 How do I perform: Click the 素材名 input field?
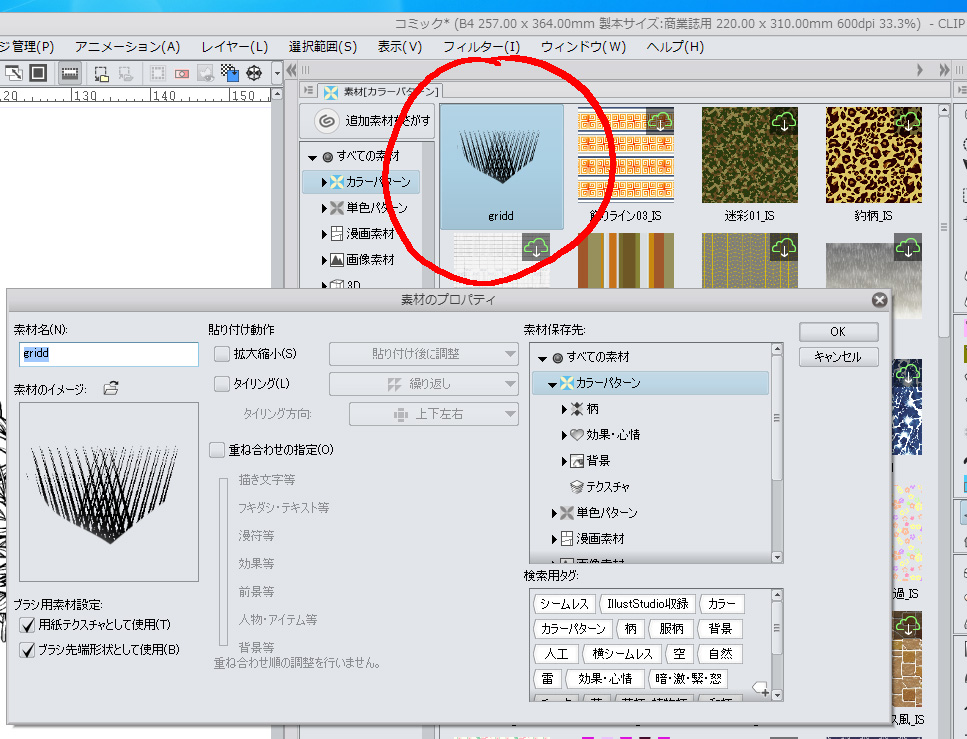pyautogui.click(x=109, y=354)
